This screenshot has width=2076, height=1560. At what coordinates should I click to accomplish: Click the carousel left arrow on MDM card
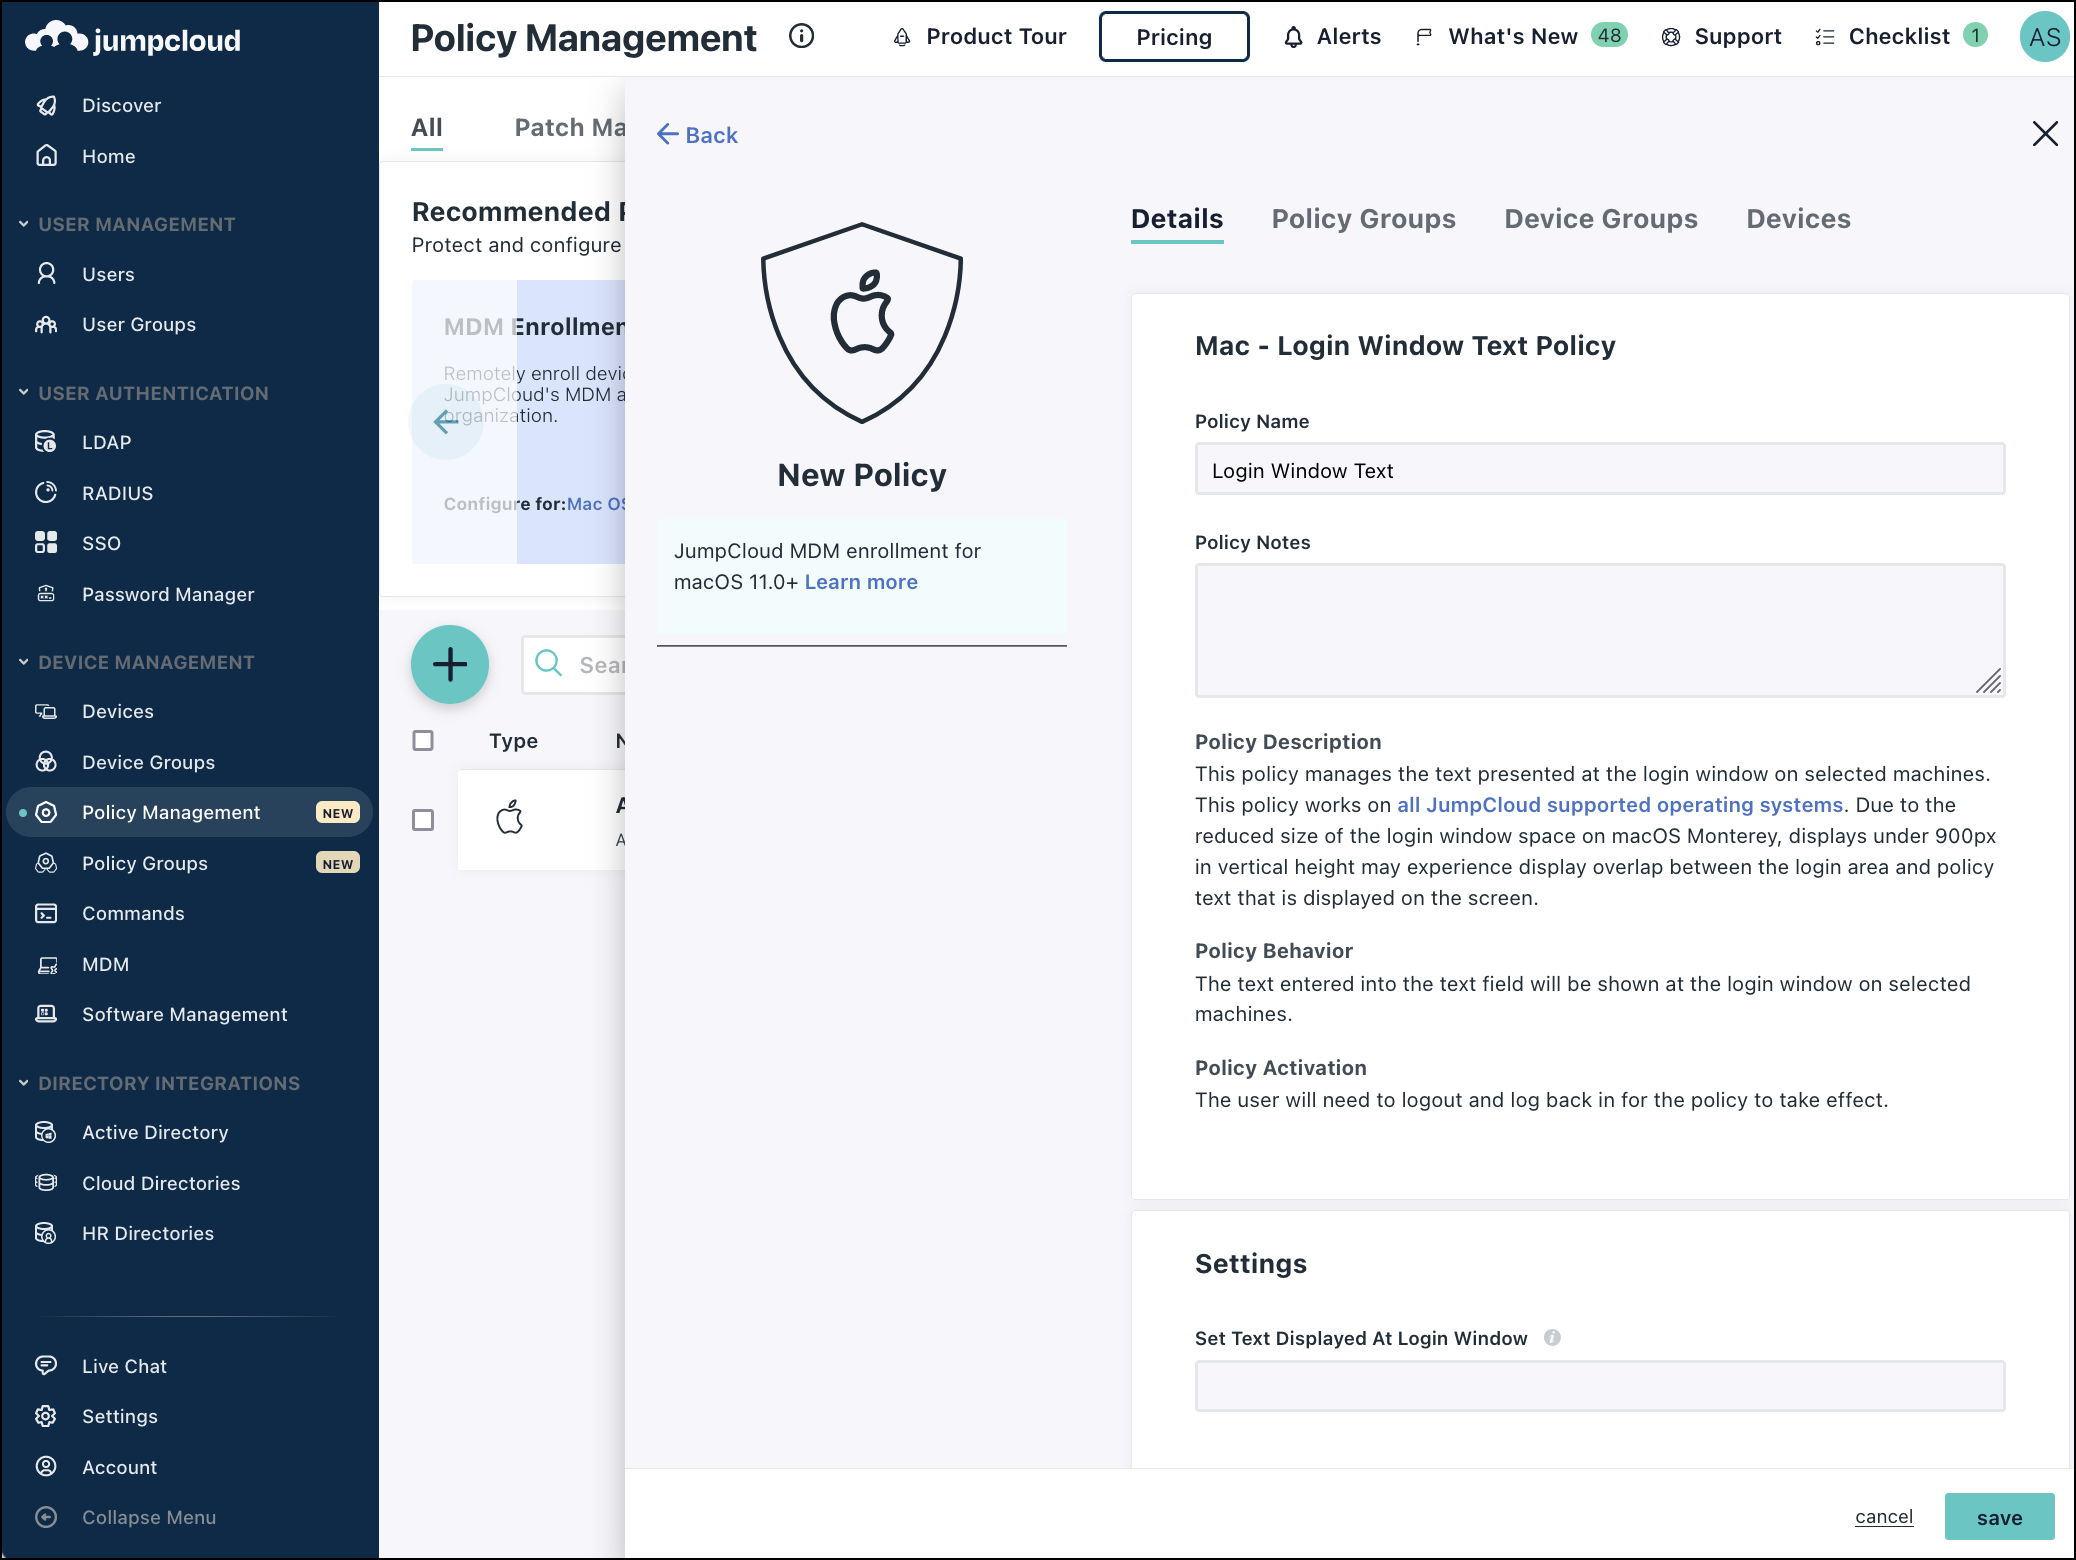pyautogui.click(x=446, y=422)
